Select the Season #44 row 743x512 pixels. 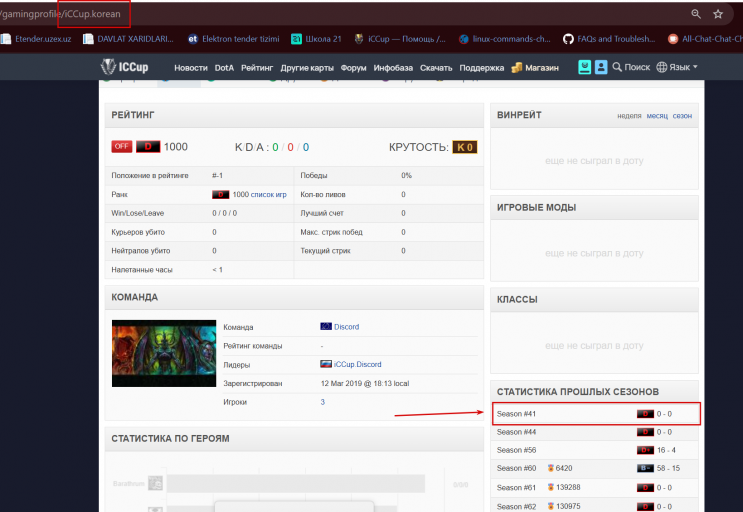pos(594,432)
